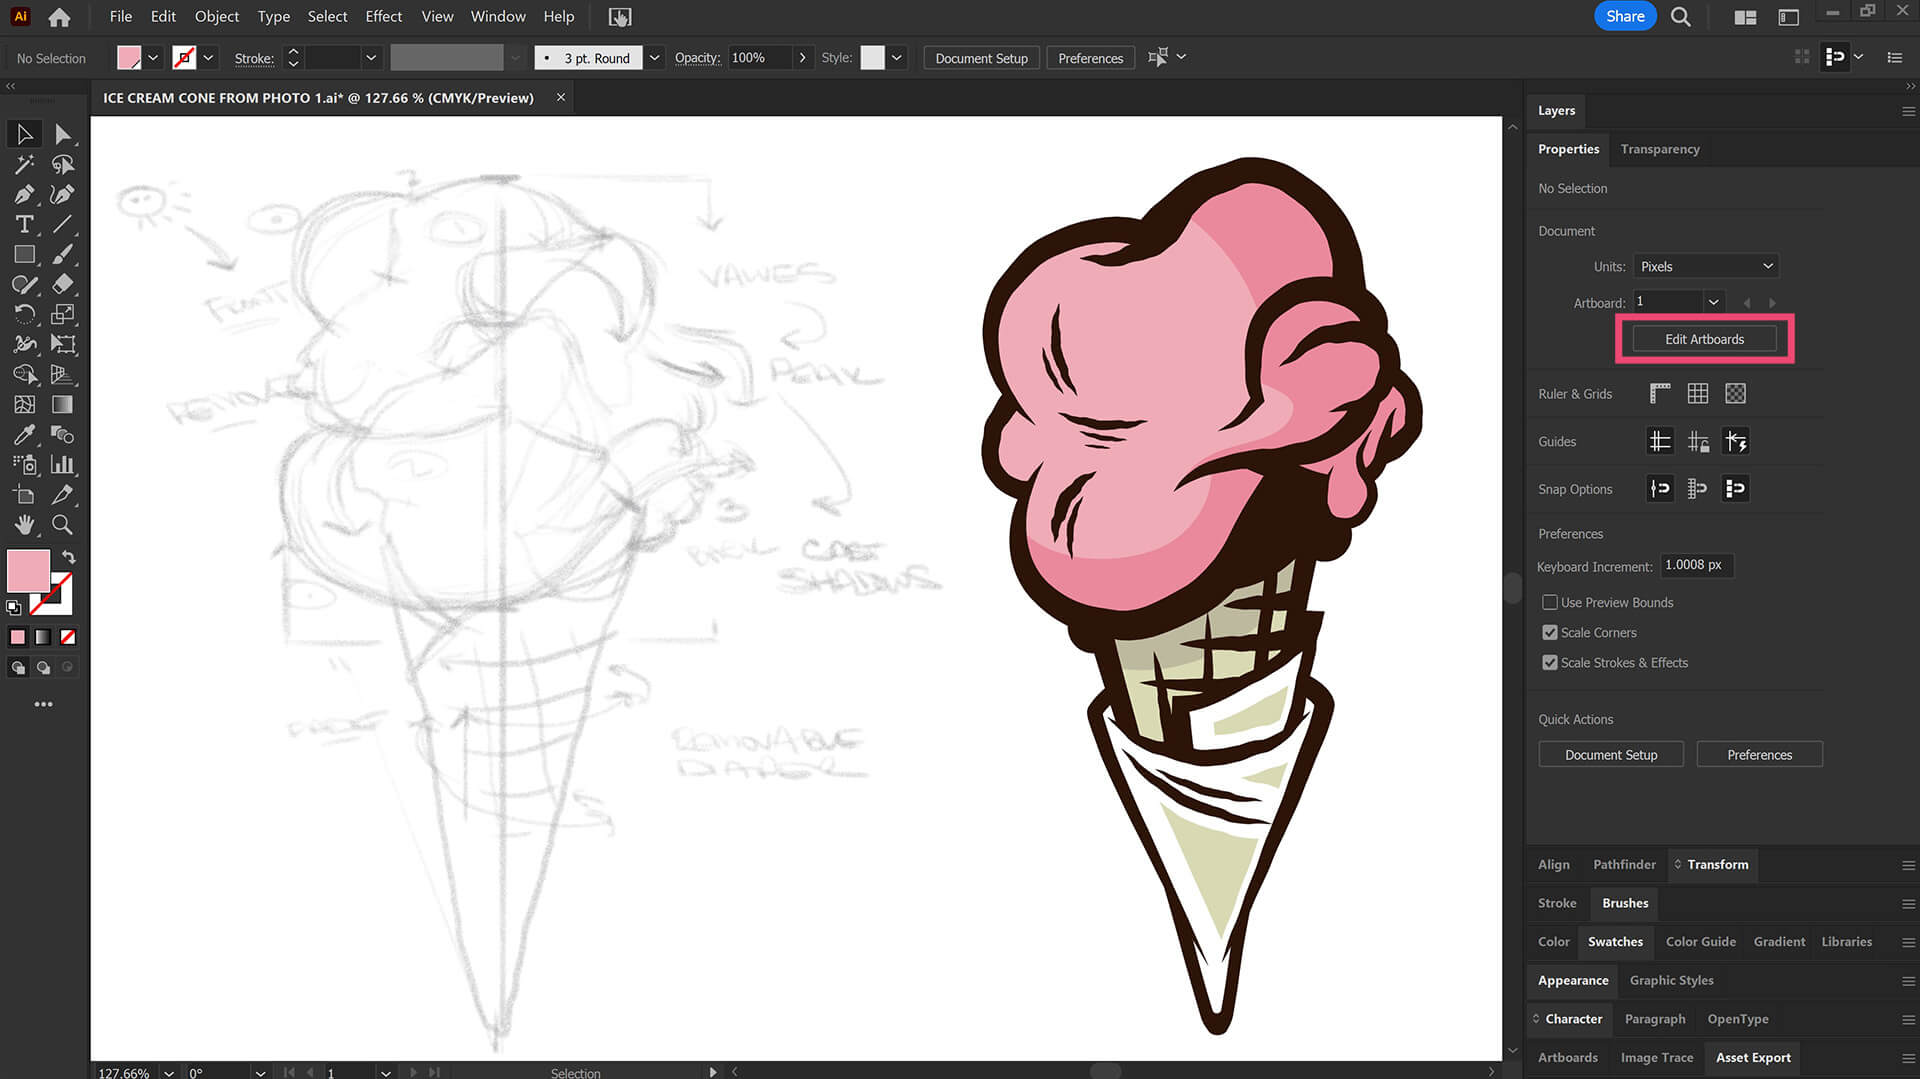1920x1079 pixels.
Task: Select the Free Transform tool
Action: coord(62,344)
